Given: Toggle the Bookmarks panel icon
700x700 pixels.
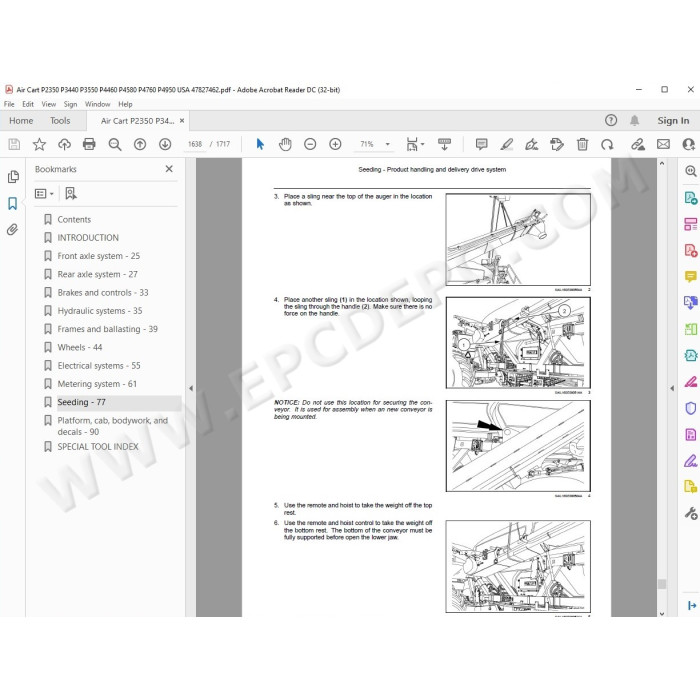Looking at the screenshot, I should [12, 204].
